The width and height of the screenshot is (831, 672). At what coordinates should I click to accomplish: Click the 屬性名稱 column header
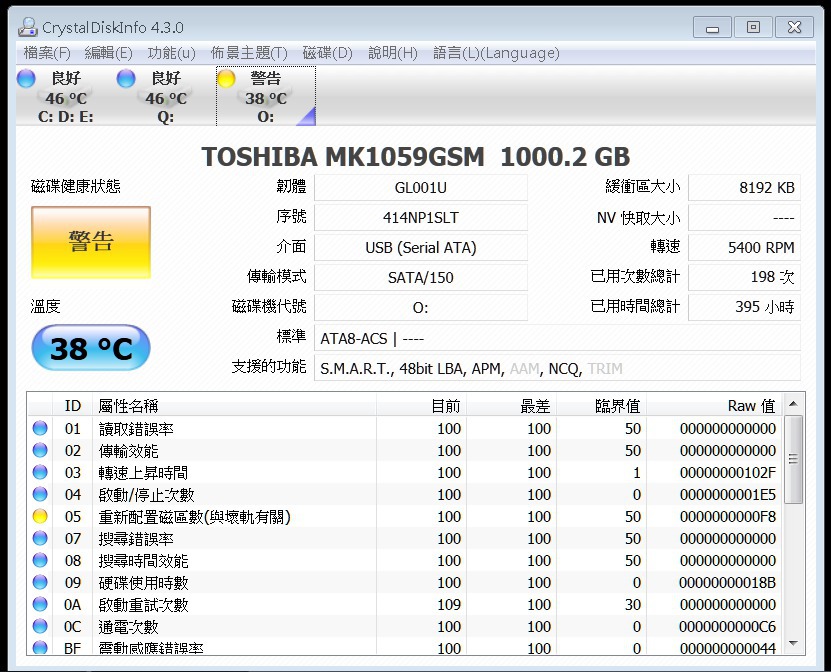(x=234, y=406)
